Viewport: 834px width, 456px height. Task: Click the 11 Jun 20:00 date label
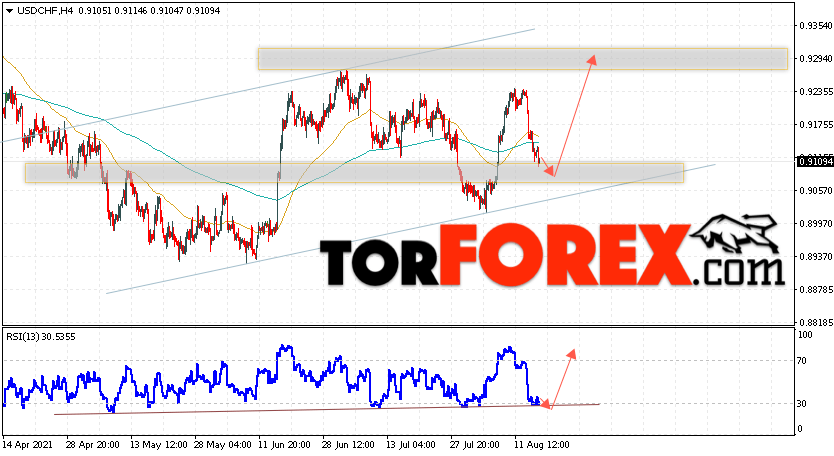(x=286, y=445)
